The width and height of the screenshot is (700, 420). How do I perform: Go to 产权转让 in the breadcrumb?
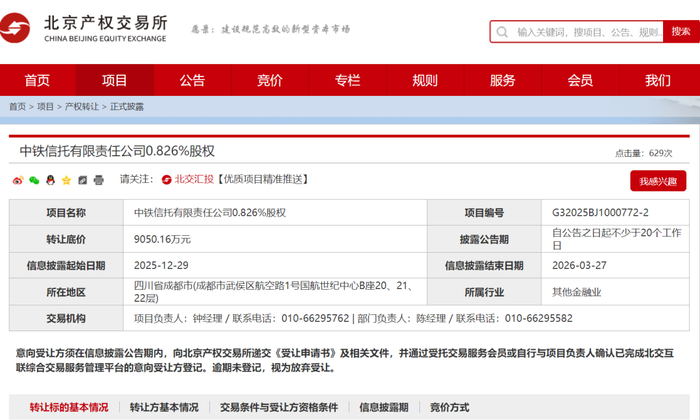tap(82, 107)
